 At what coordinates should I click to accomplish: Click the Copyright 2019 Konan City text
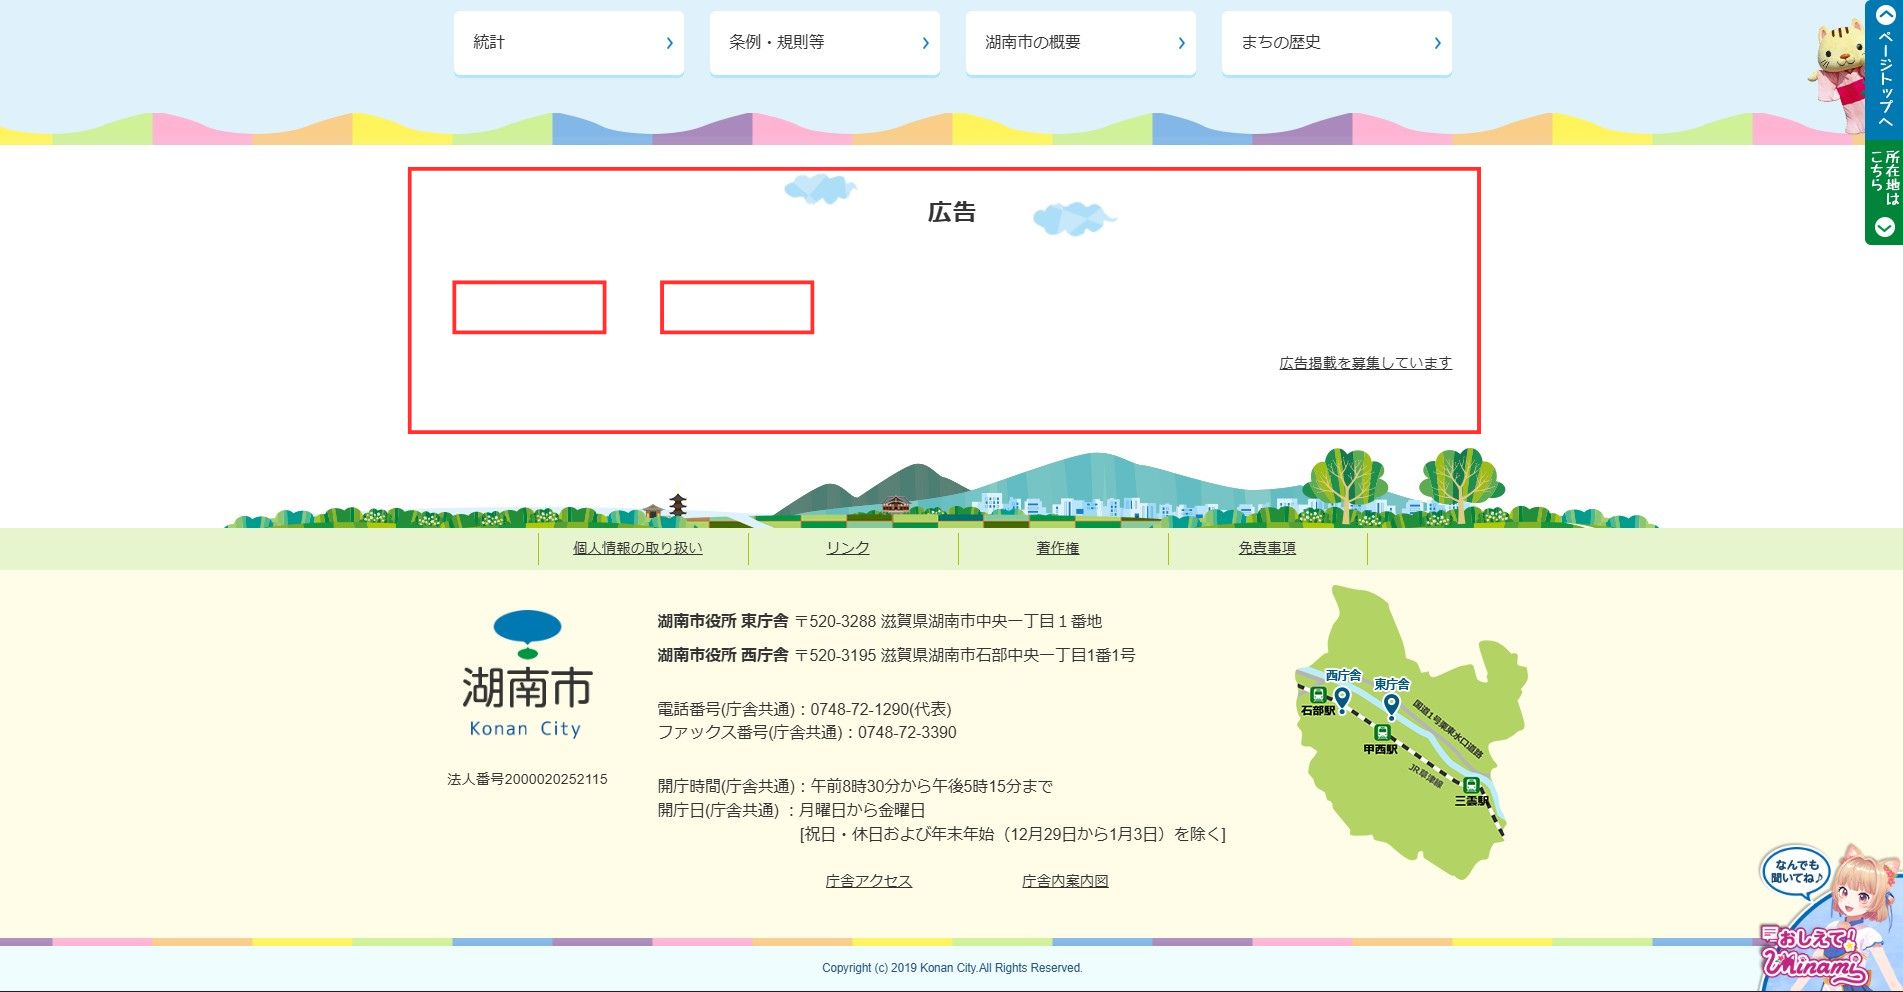click(952, 968)
